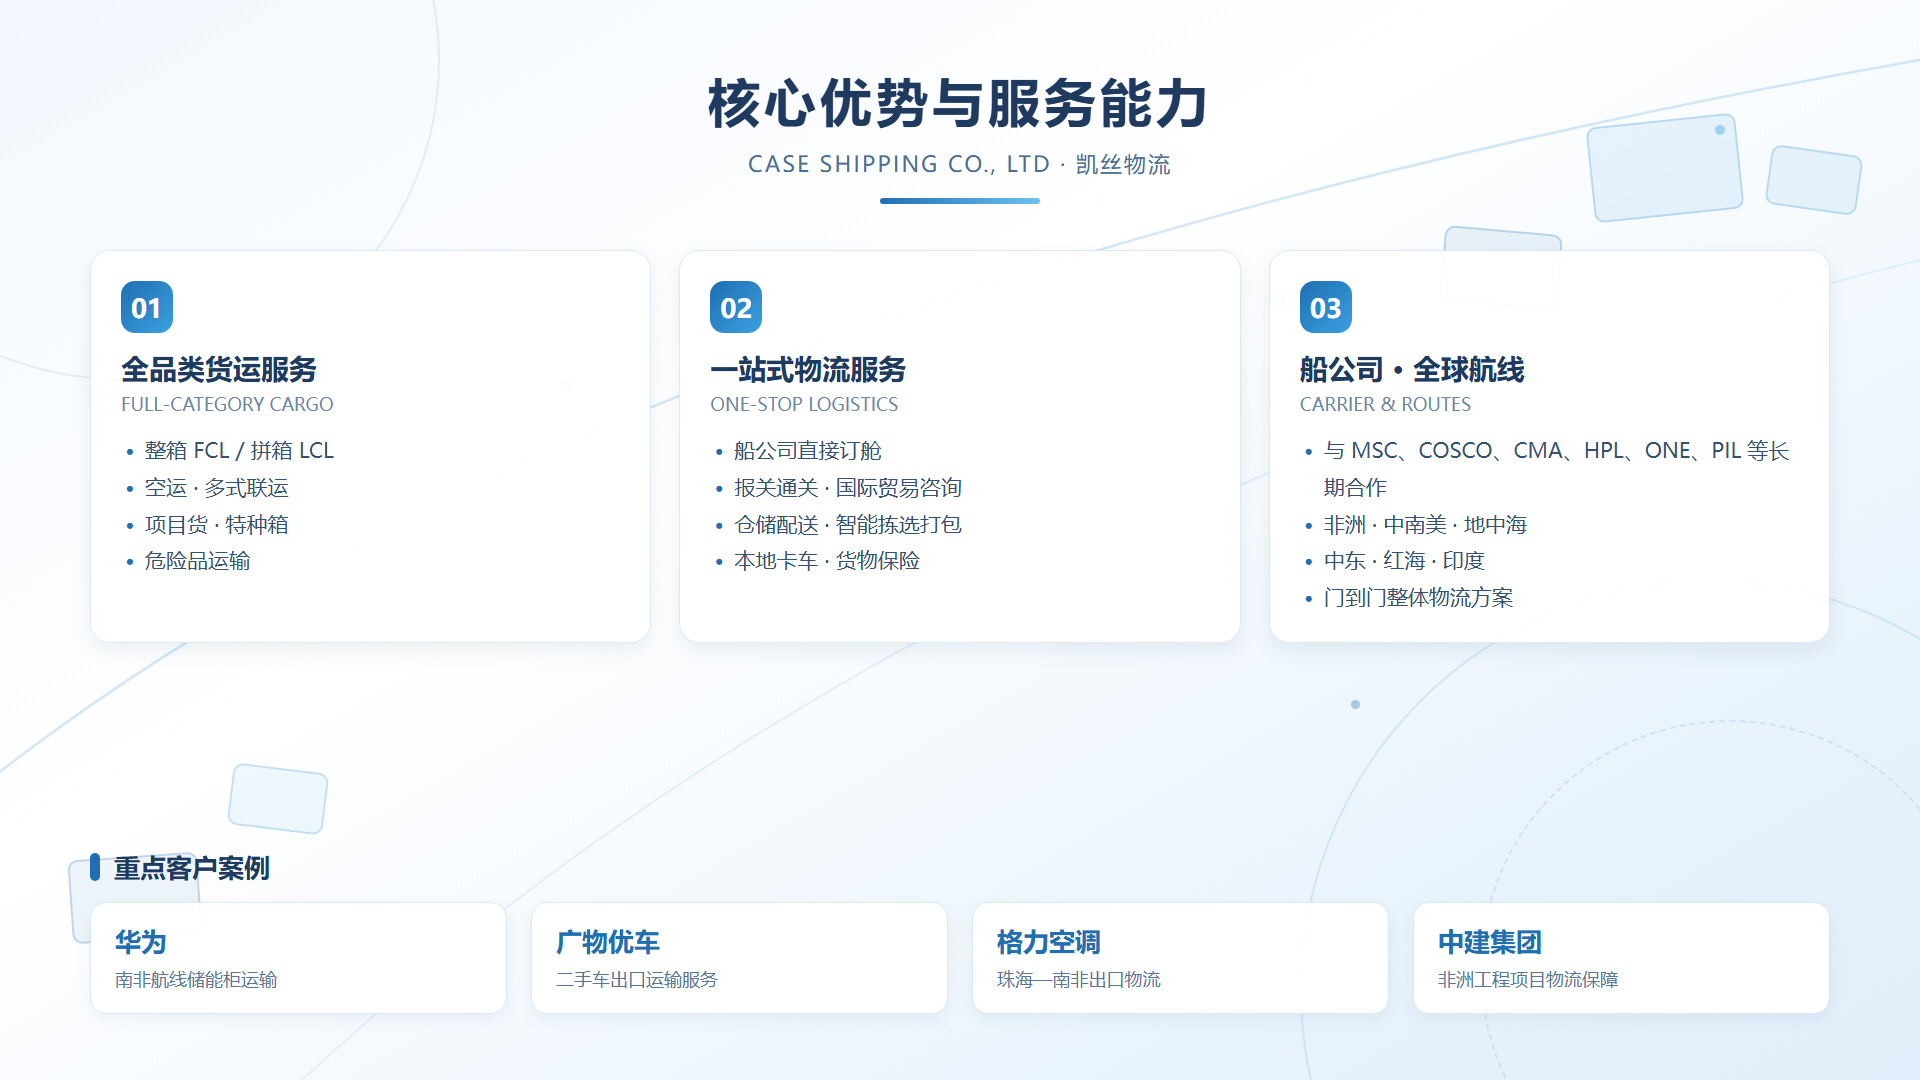Select the slide title 核心优势与服务能力
This screenshot has height=1080, width=1920.
[x=959, y=104]
